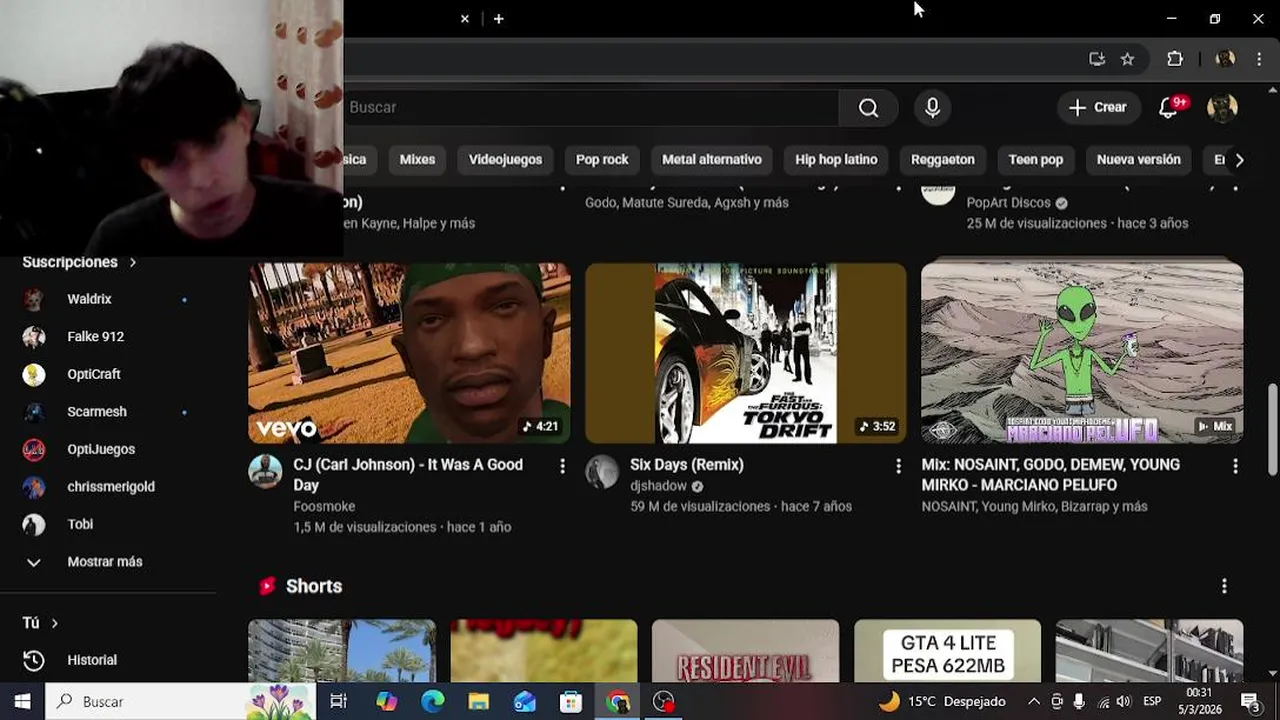Show hidden system tray icons
This screenshot has width=1280, height=720.
[1033, 702]
